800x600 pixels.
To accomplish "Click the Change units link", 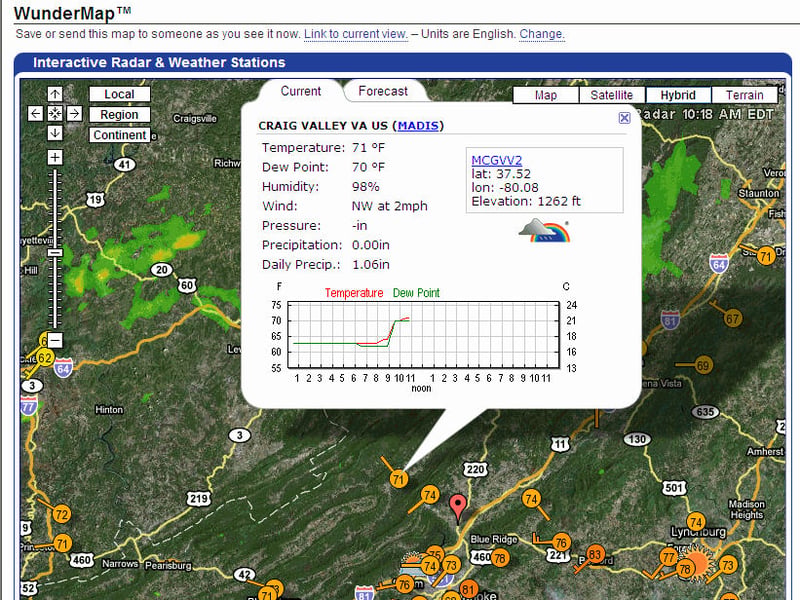I will tap(542, 34).
